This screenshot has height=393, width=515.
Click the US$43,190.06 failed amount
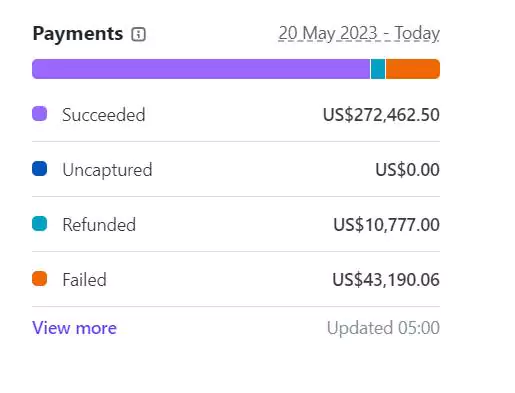(386, 280)
